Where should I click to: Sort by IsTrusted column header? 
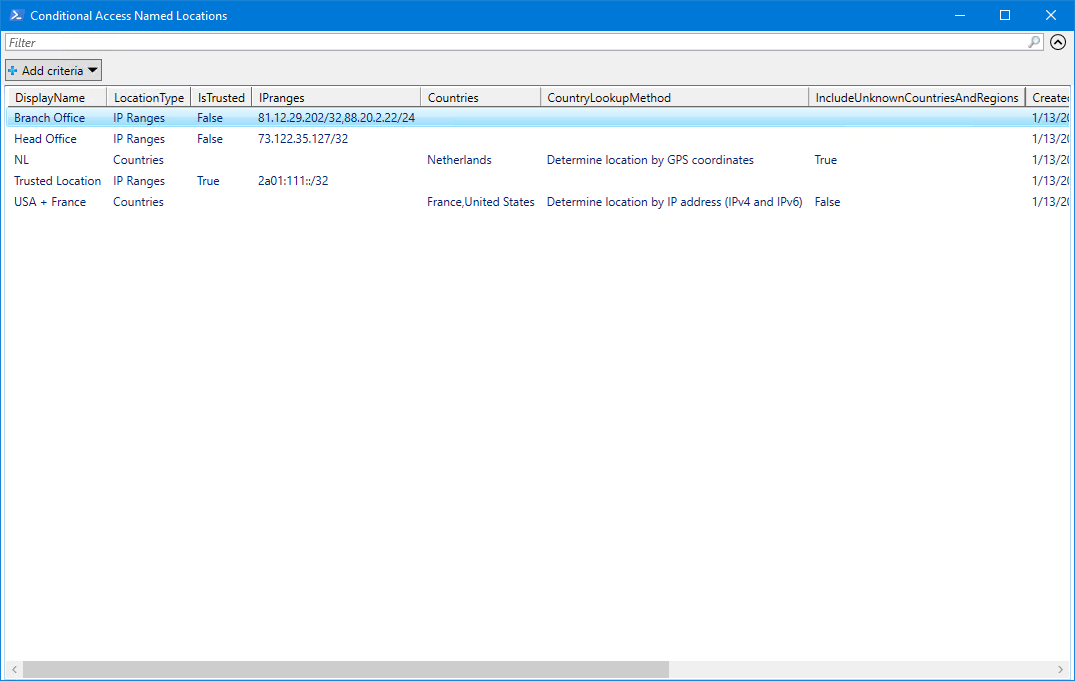(x=221, y=98)
